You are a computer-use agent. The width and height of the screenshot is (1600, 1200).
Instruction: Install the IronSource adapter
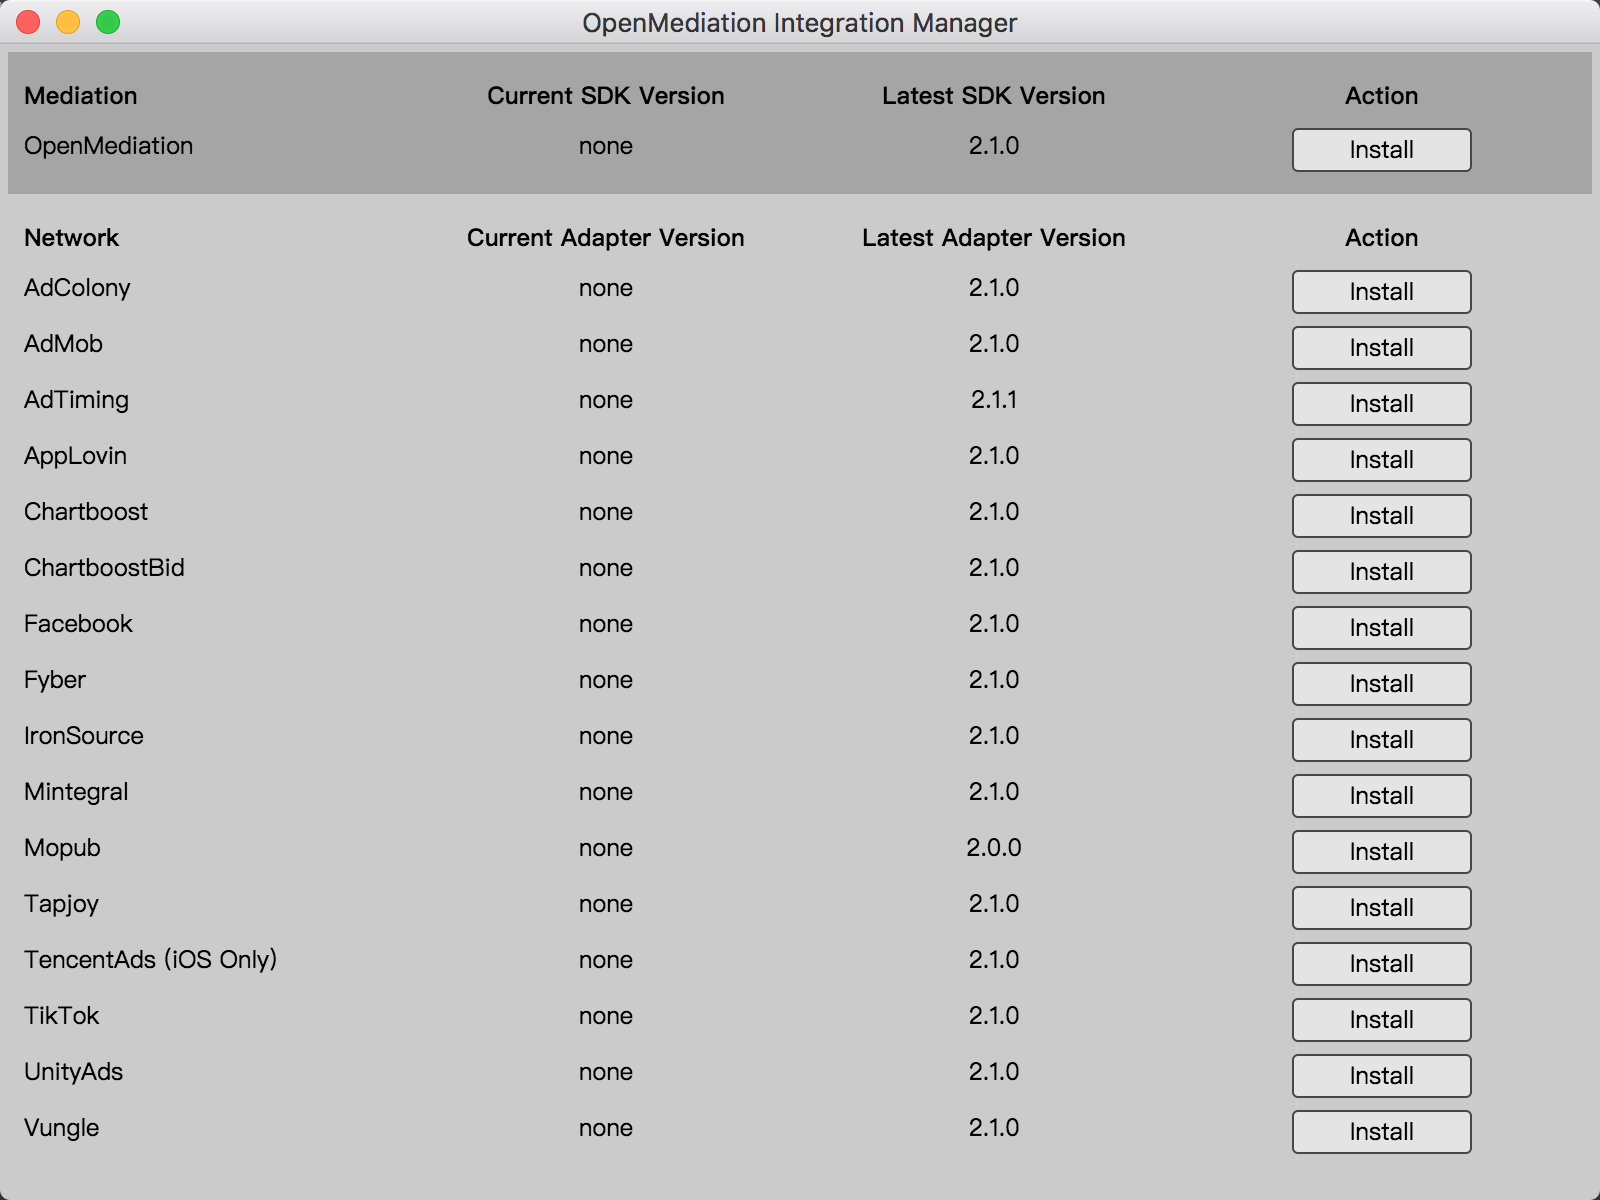coord(1381,740)
